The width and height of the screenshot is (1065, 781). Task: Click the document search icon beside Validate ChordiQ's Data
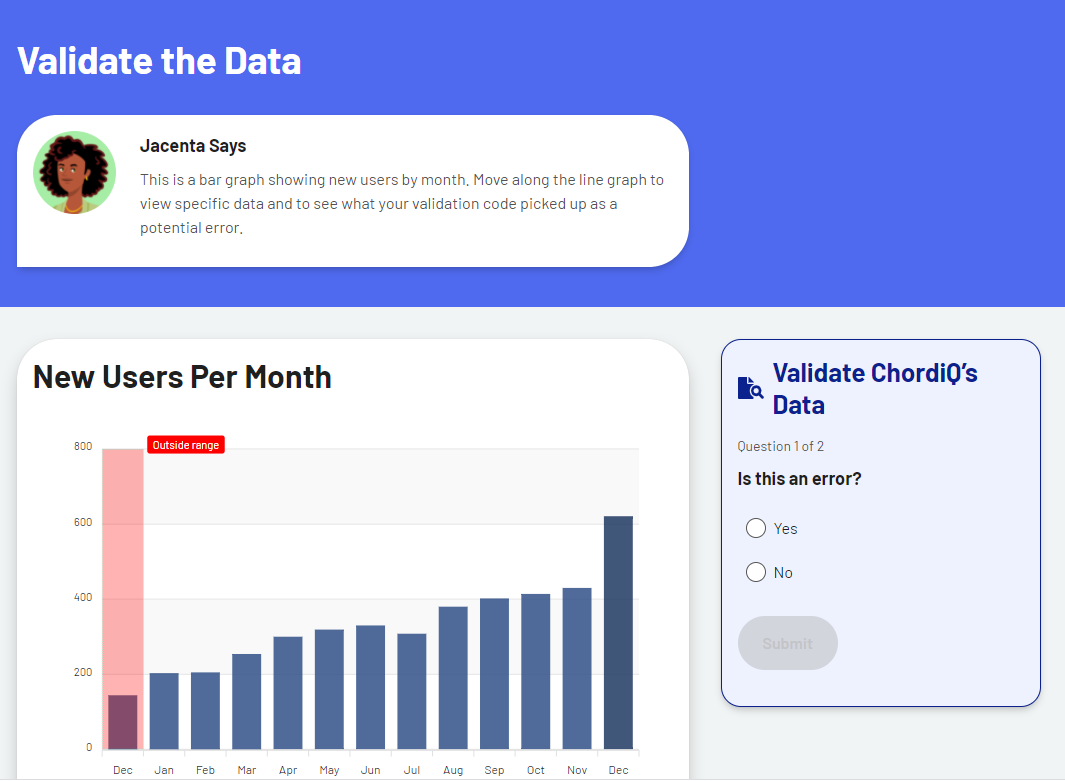coord(751,388)
